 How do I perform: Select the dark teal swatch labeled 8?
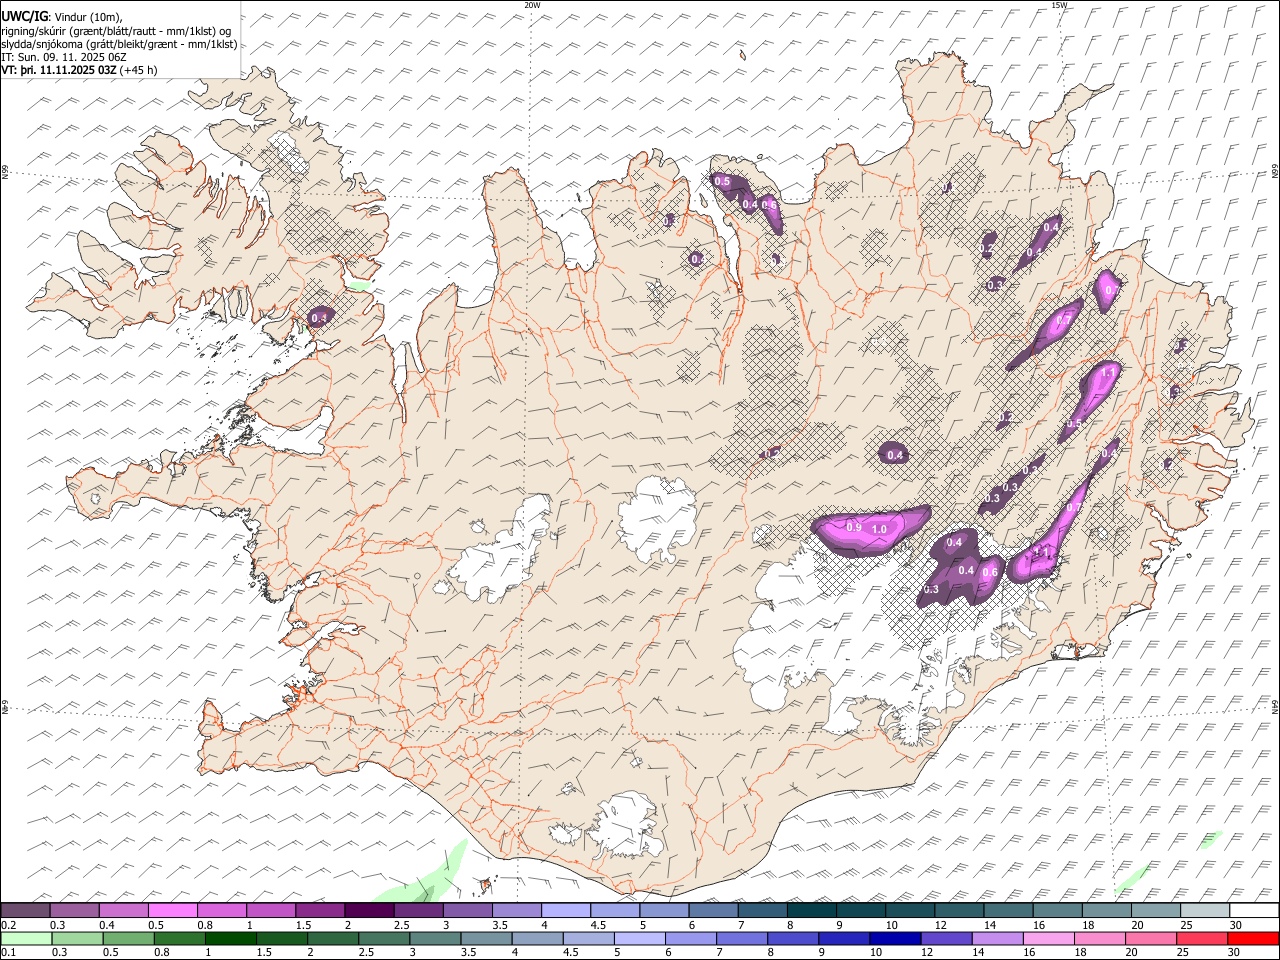pos(811,911)
